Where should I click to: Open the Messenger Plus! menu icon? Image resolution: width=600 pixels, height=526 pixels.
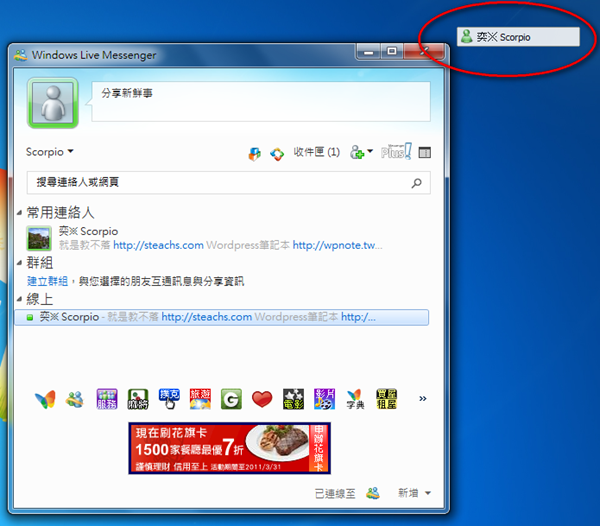396,151
